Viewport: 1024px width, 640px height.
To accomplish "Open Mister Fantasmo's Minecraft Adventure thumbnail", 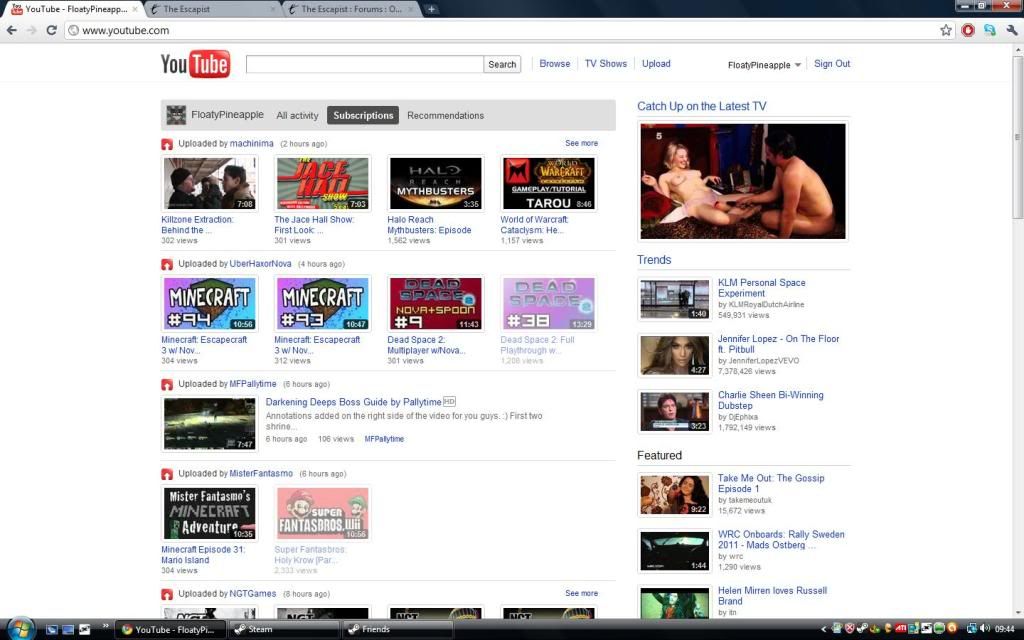I will coord(209,513).
